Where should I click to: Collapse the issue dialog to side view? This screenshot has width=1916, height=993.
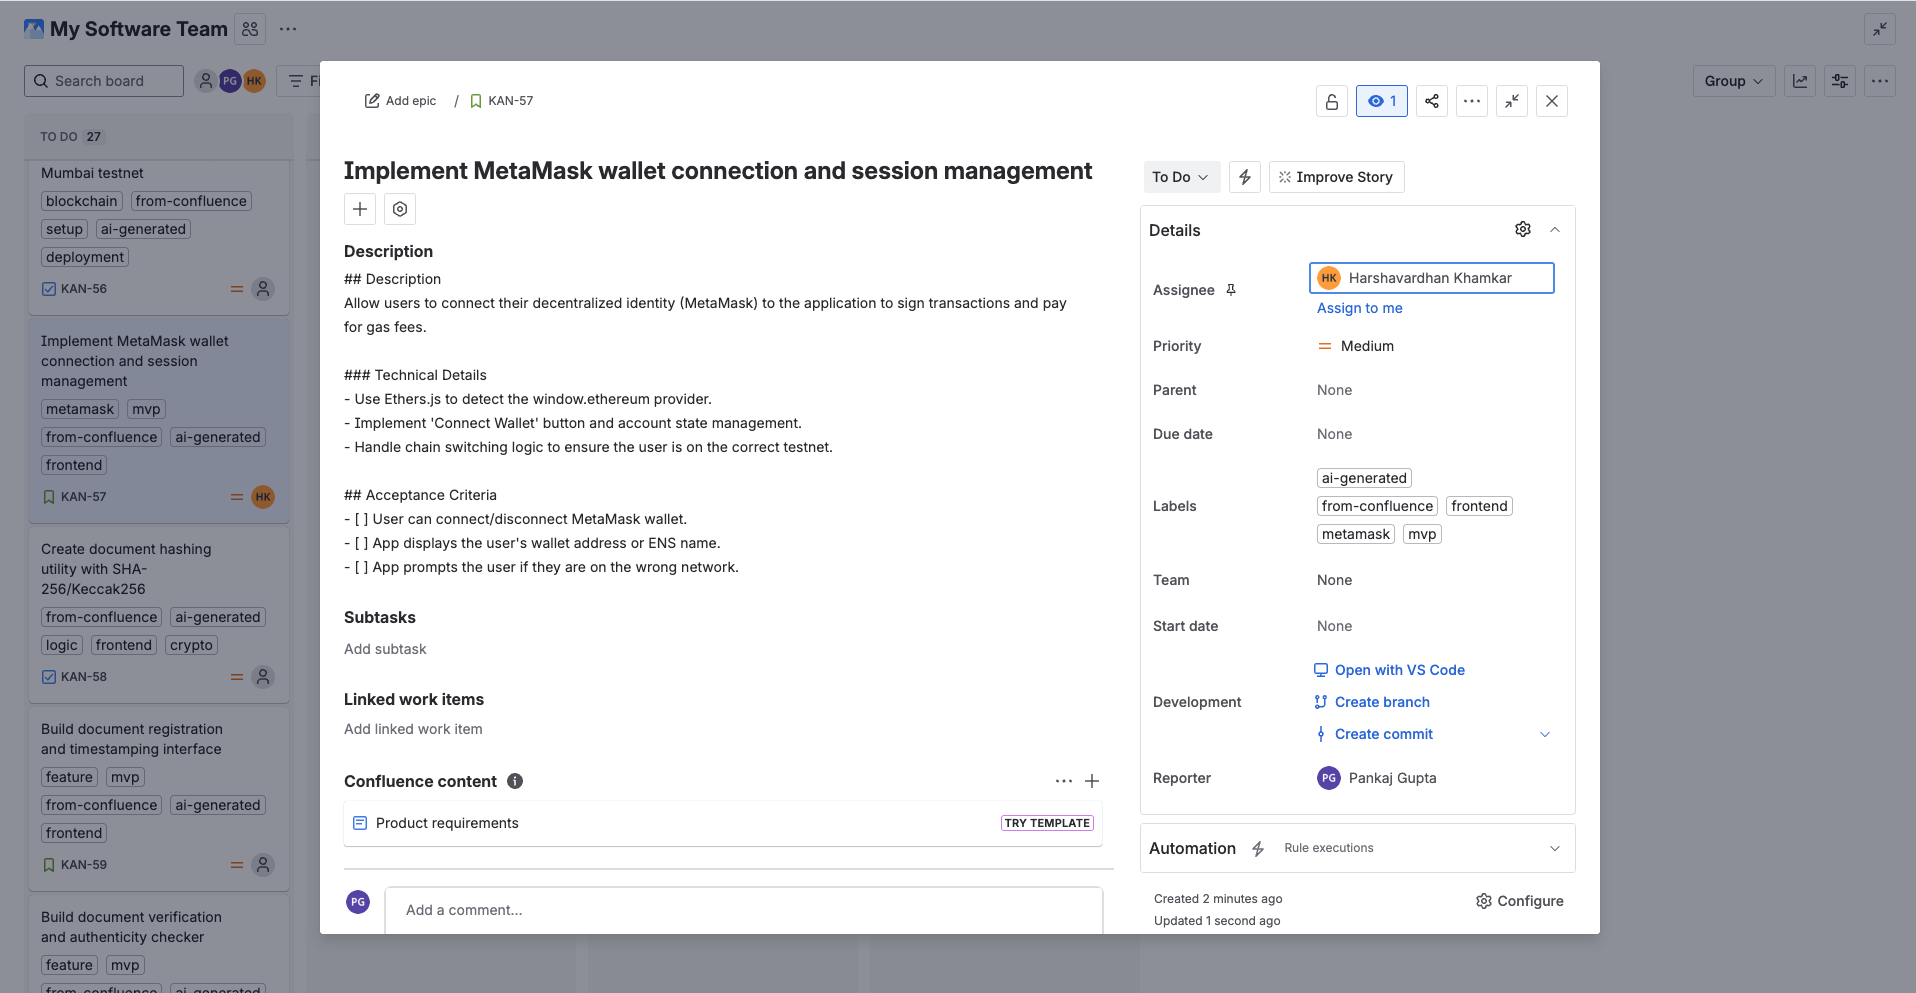pyautogui.click(x=1512, y=101)
